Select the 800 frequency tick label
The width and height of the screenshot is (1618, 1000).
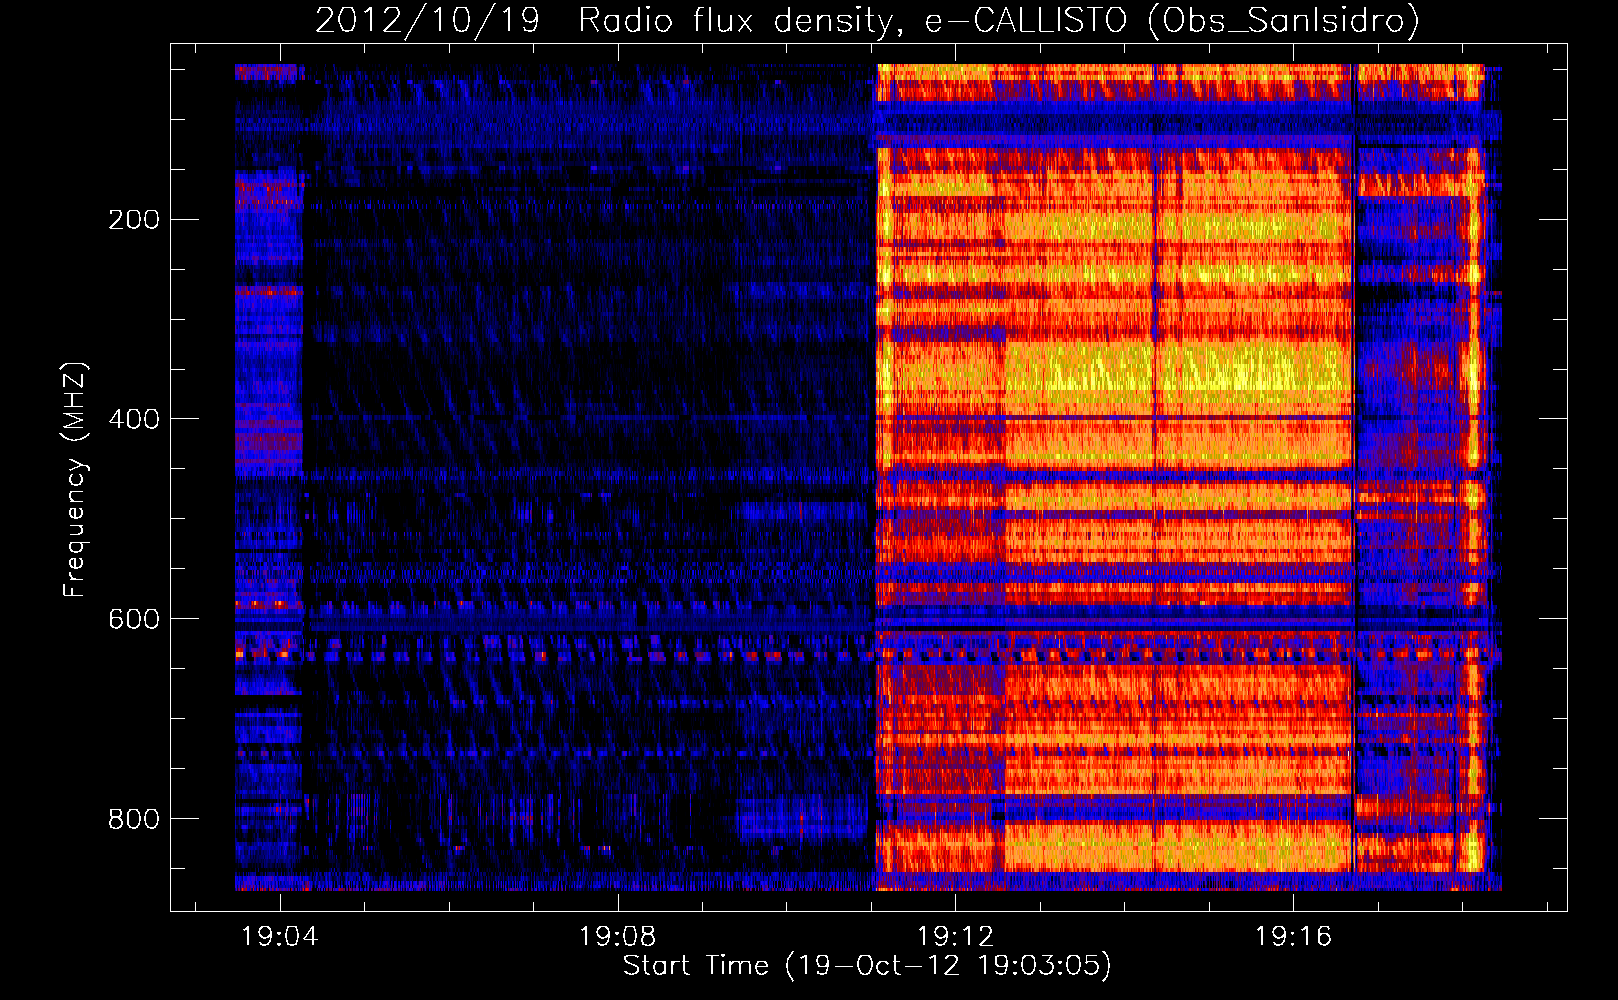[x=134, y=819]
